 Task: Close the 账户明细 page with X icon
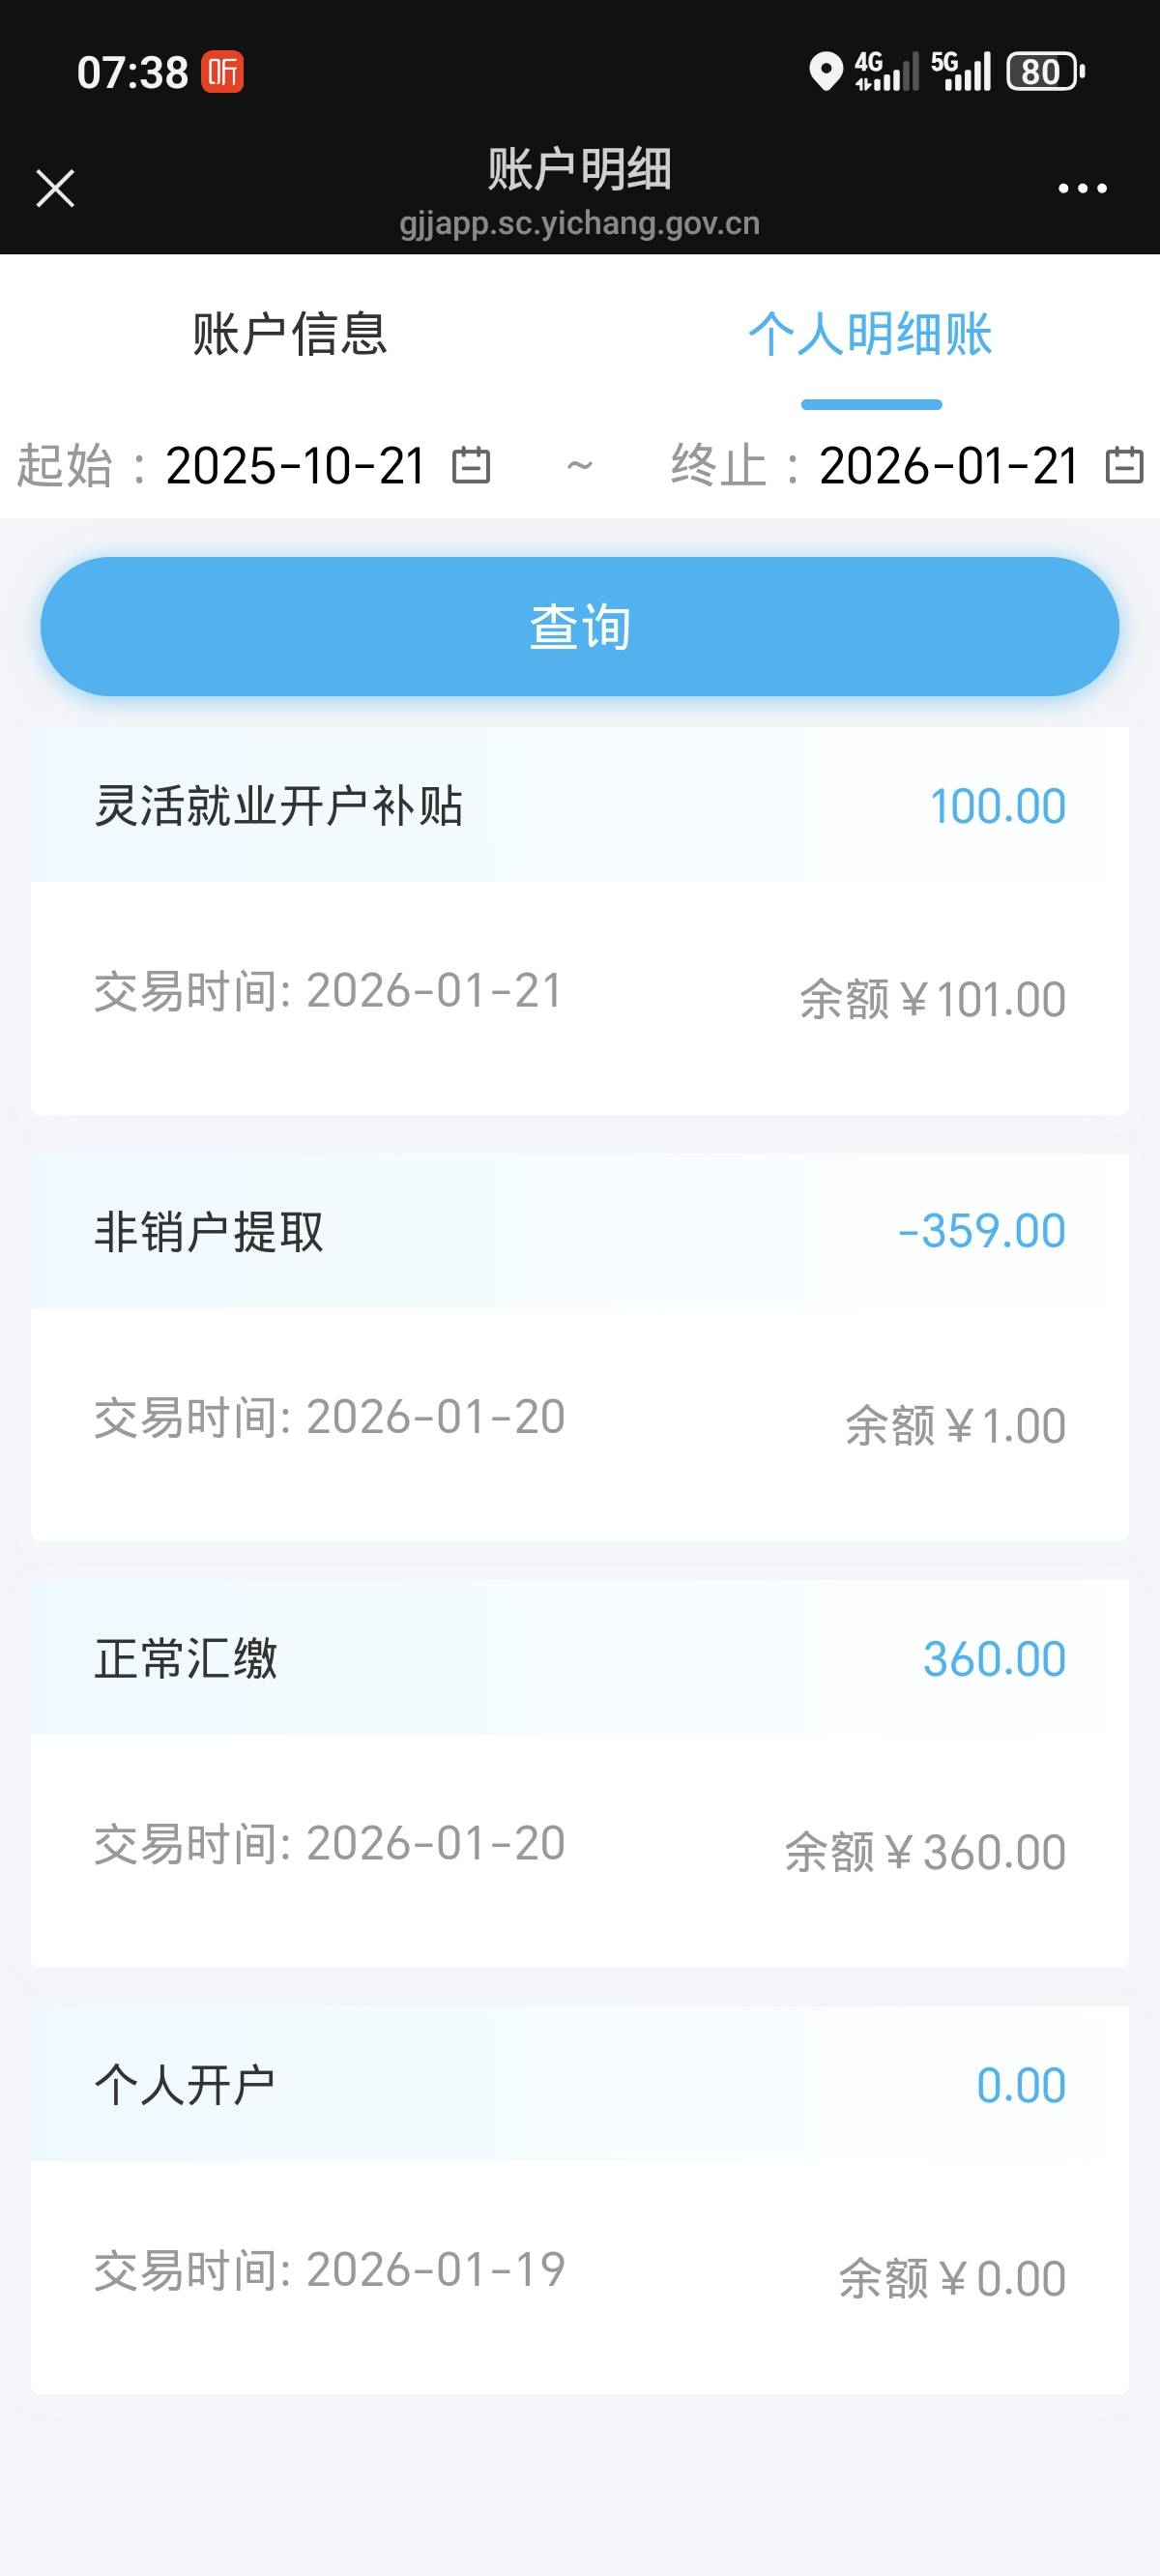coord(55,188)
